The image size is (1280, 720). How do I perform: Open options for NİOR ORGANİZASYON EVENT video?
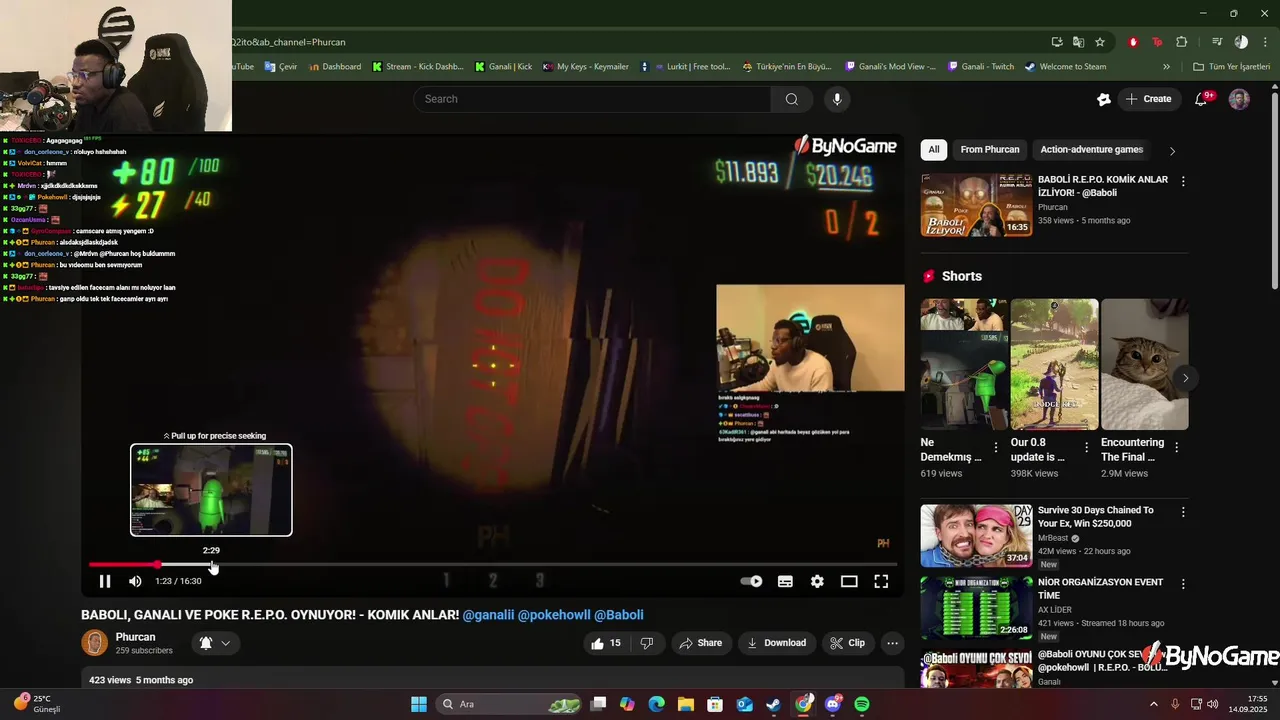tap(1183, 584)
